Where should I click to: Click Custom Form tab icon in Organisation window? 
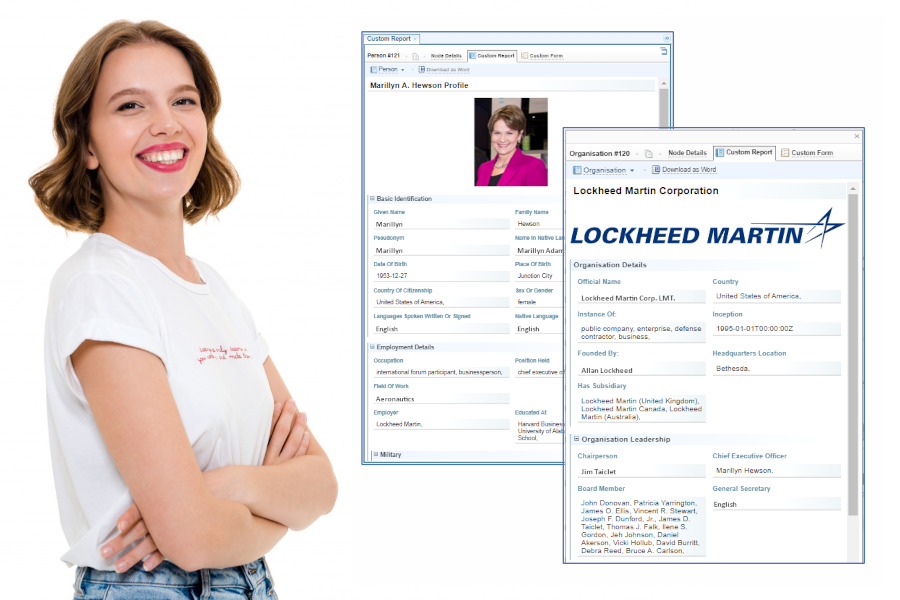[785, 153]
